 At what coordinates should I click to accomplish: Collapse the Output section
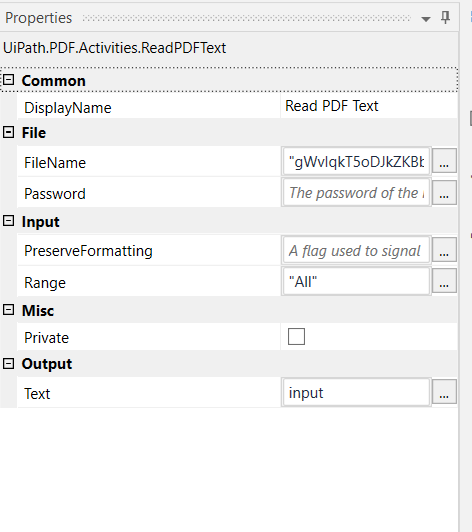point(8,364)
